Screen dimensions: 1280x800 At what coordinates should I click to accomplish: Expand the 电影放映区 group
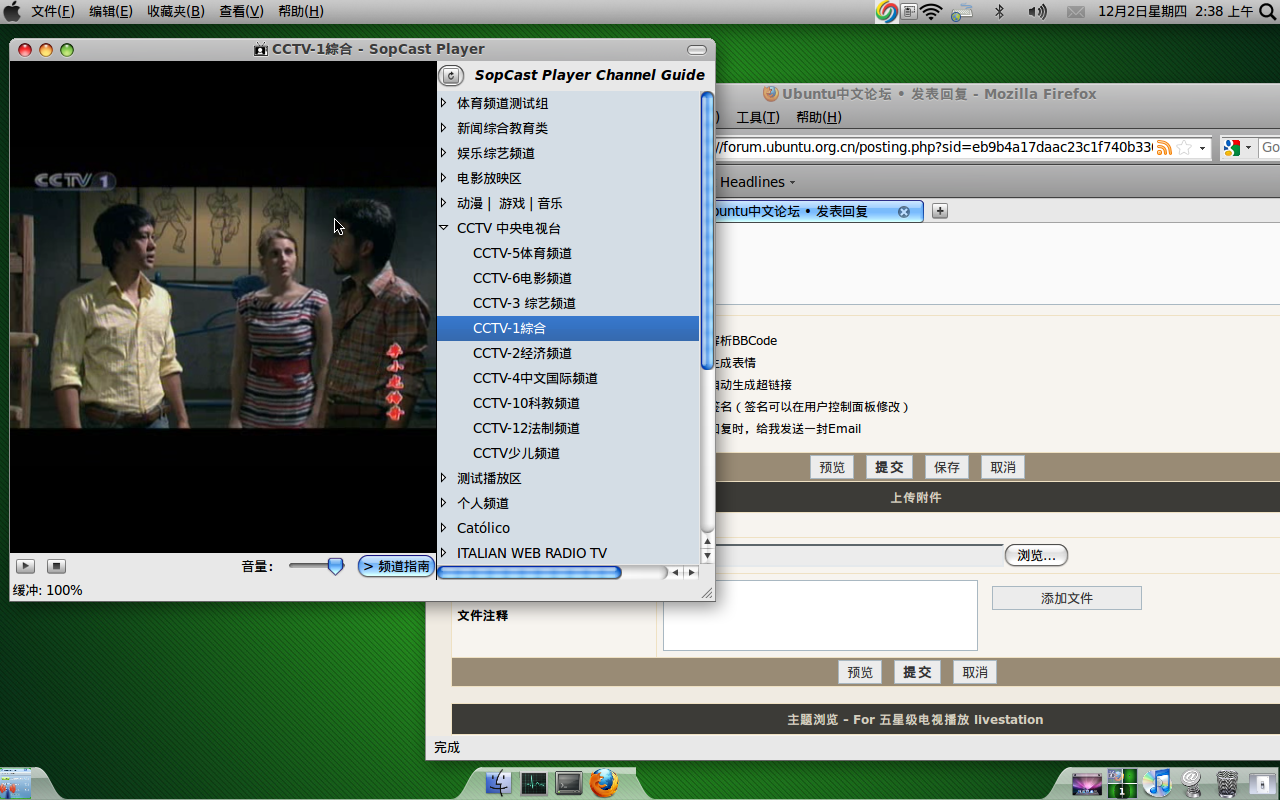pyautogui.click(x=444, y=178)
